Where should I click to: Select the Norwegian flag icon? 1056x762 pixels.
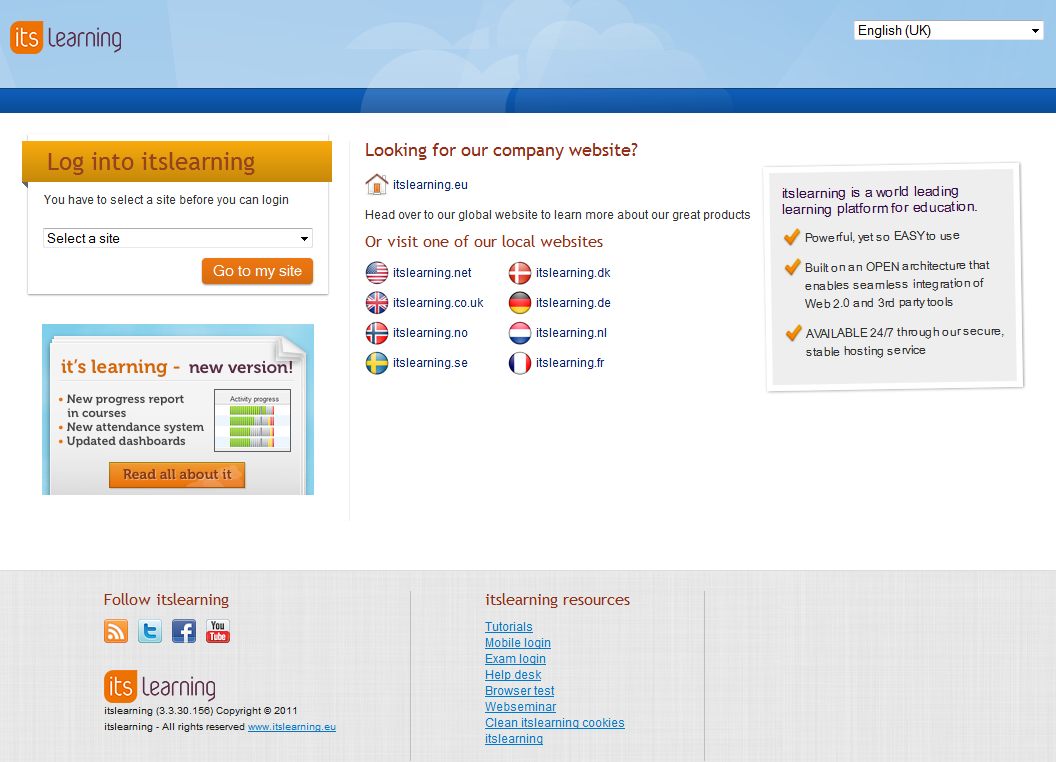click(377, 333)
